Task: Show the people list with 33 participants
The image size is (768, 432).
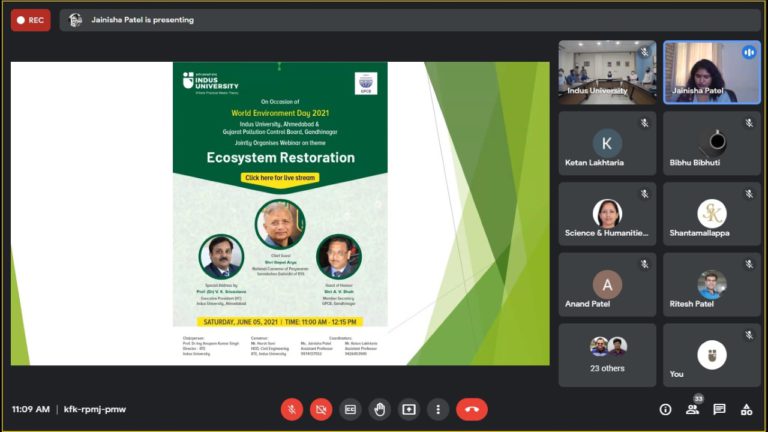Action: (x=692, y=409)
